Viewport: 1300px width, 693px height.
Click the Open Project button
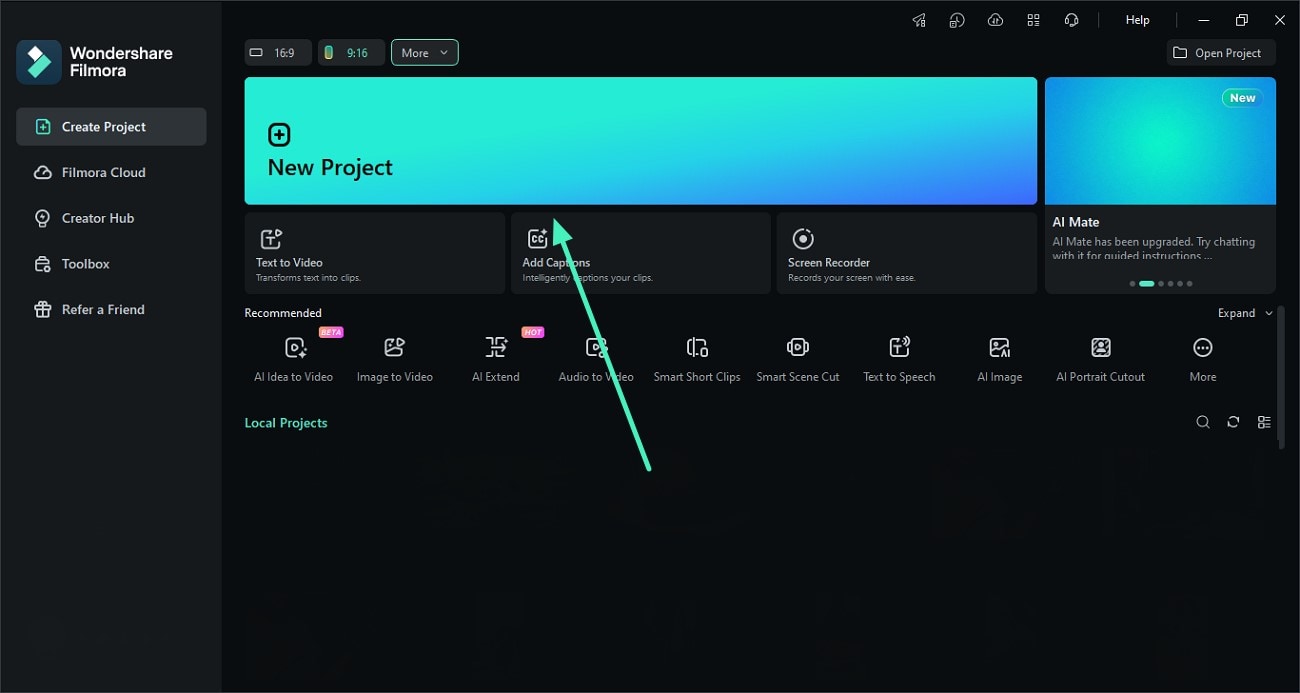point(1220,53)
